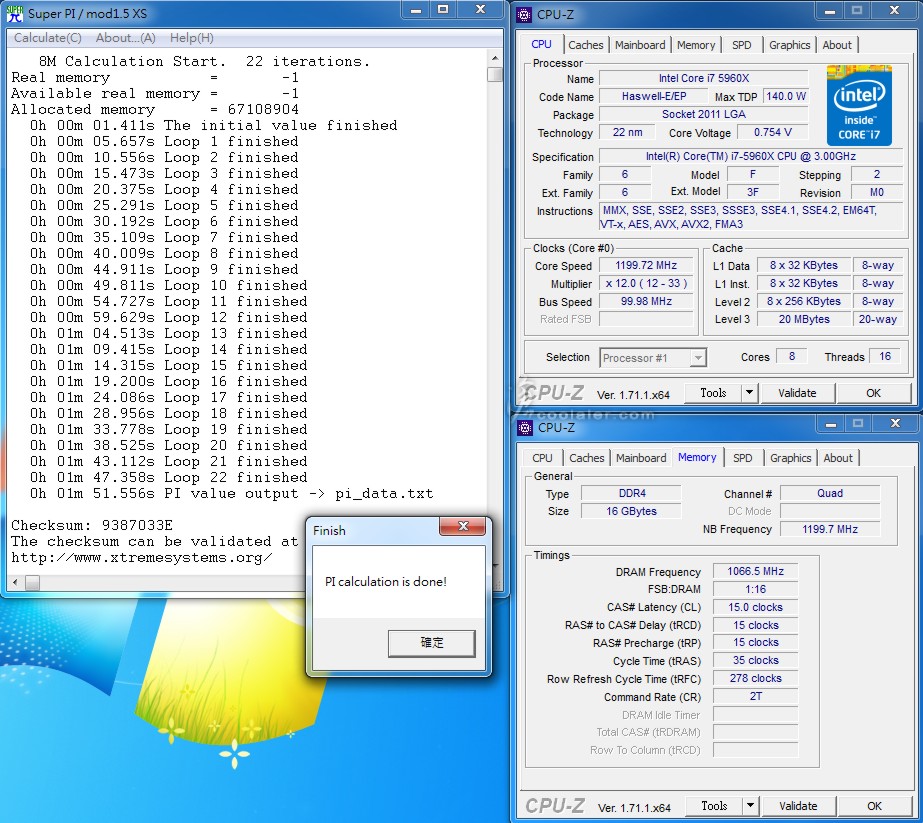Viewport: 923px width, 823px height.
Task: Click Super PI horizontal scrollbar left arrow
Action: pyautogui.click(x=15, y=582)
